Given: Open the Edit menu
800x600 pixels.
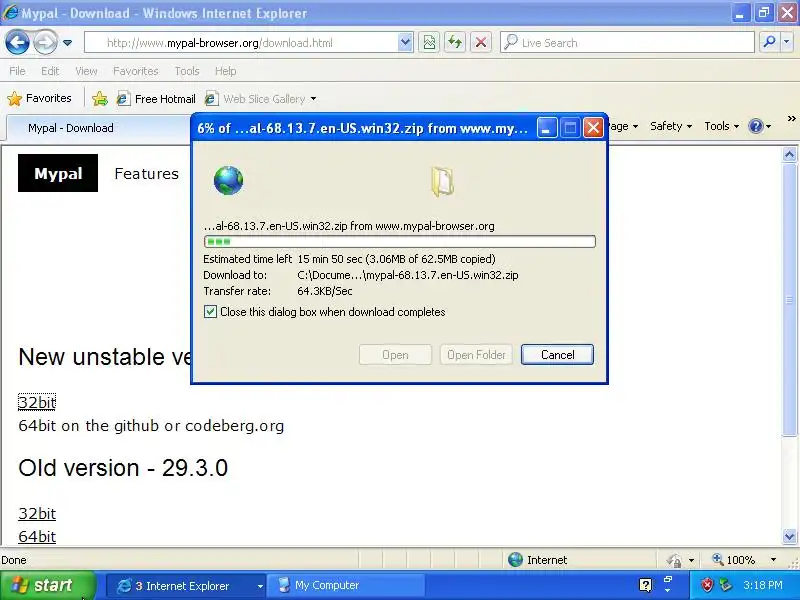Looking at the screenshot, I should tap(50, 71).
